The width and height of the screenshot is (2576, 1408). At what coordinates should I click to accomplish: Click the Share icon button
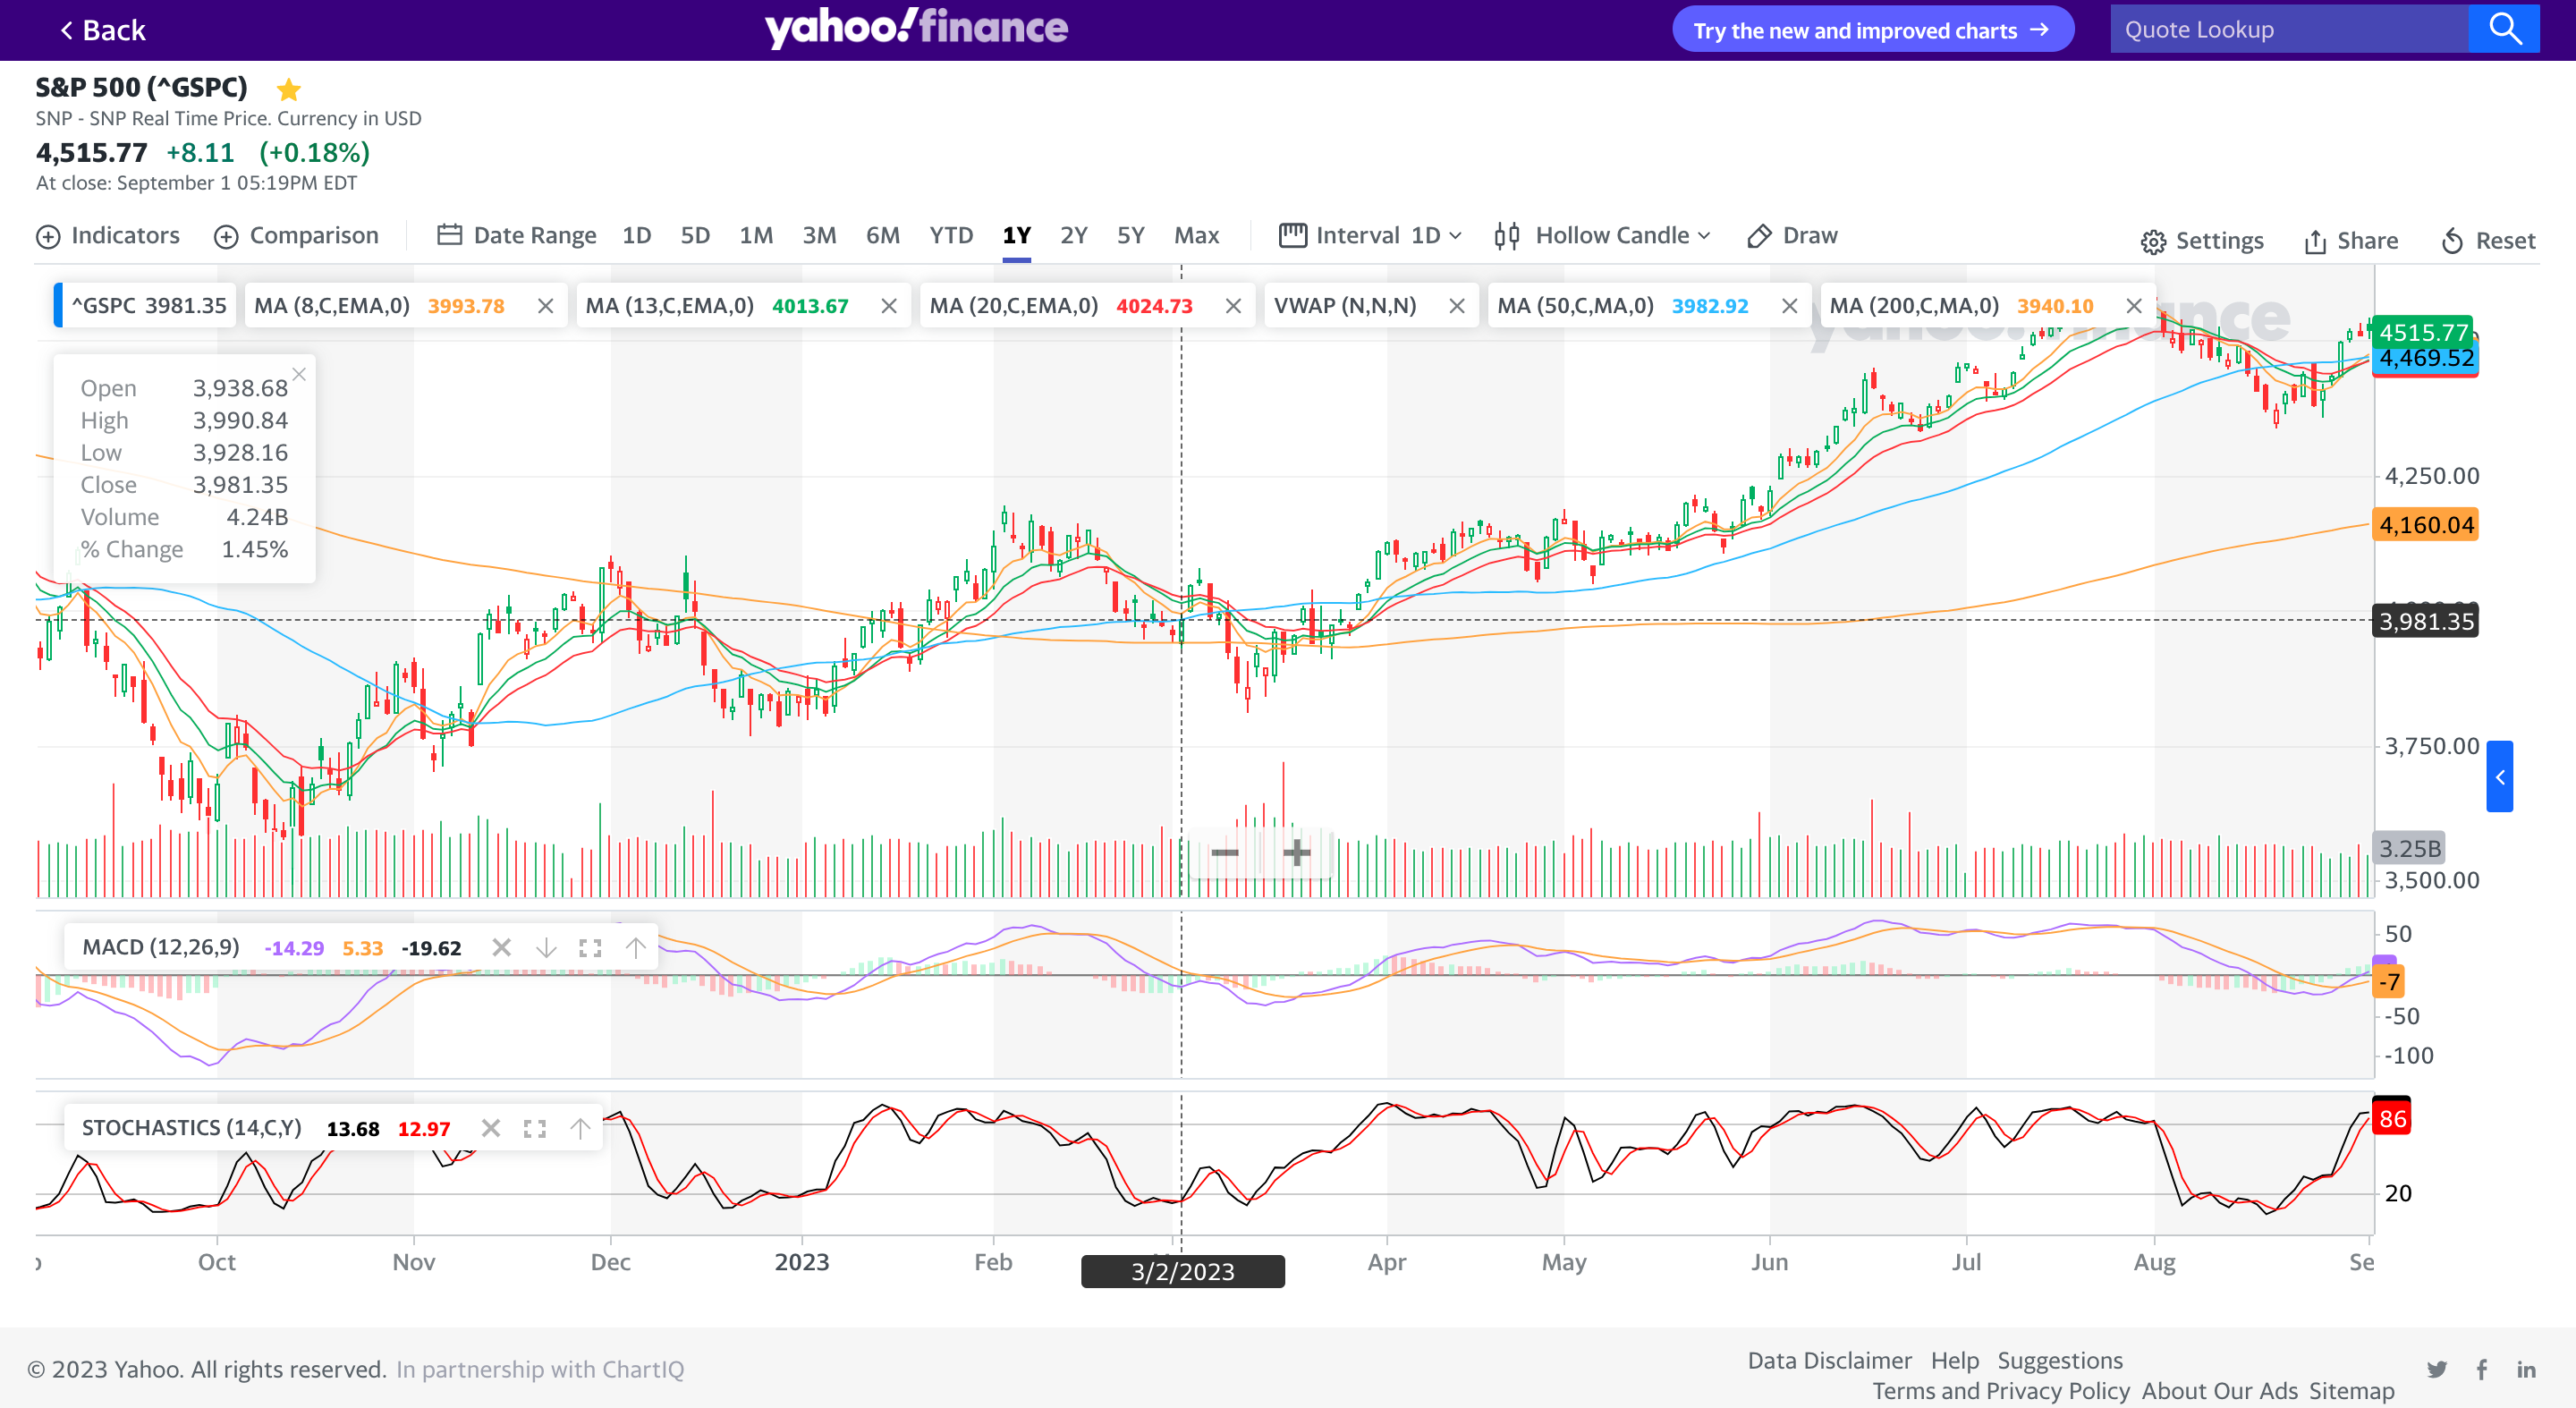tap(2350, 241)
